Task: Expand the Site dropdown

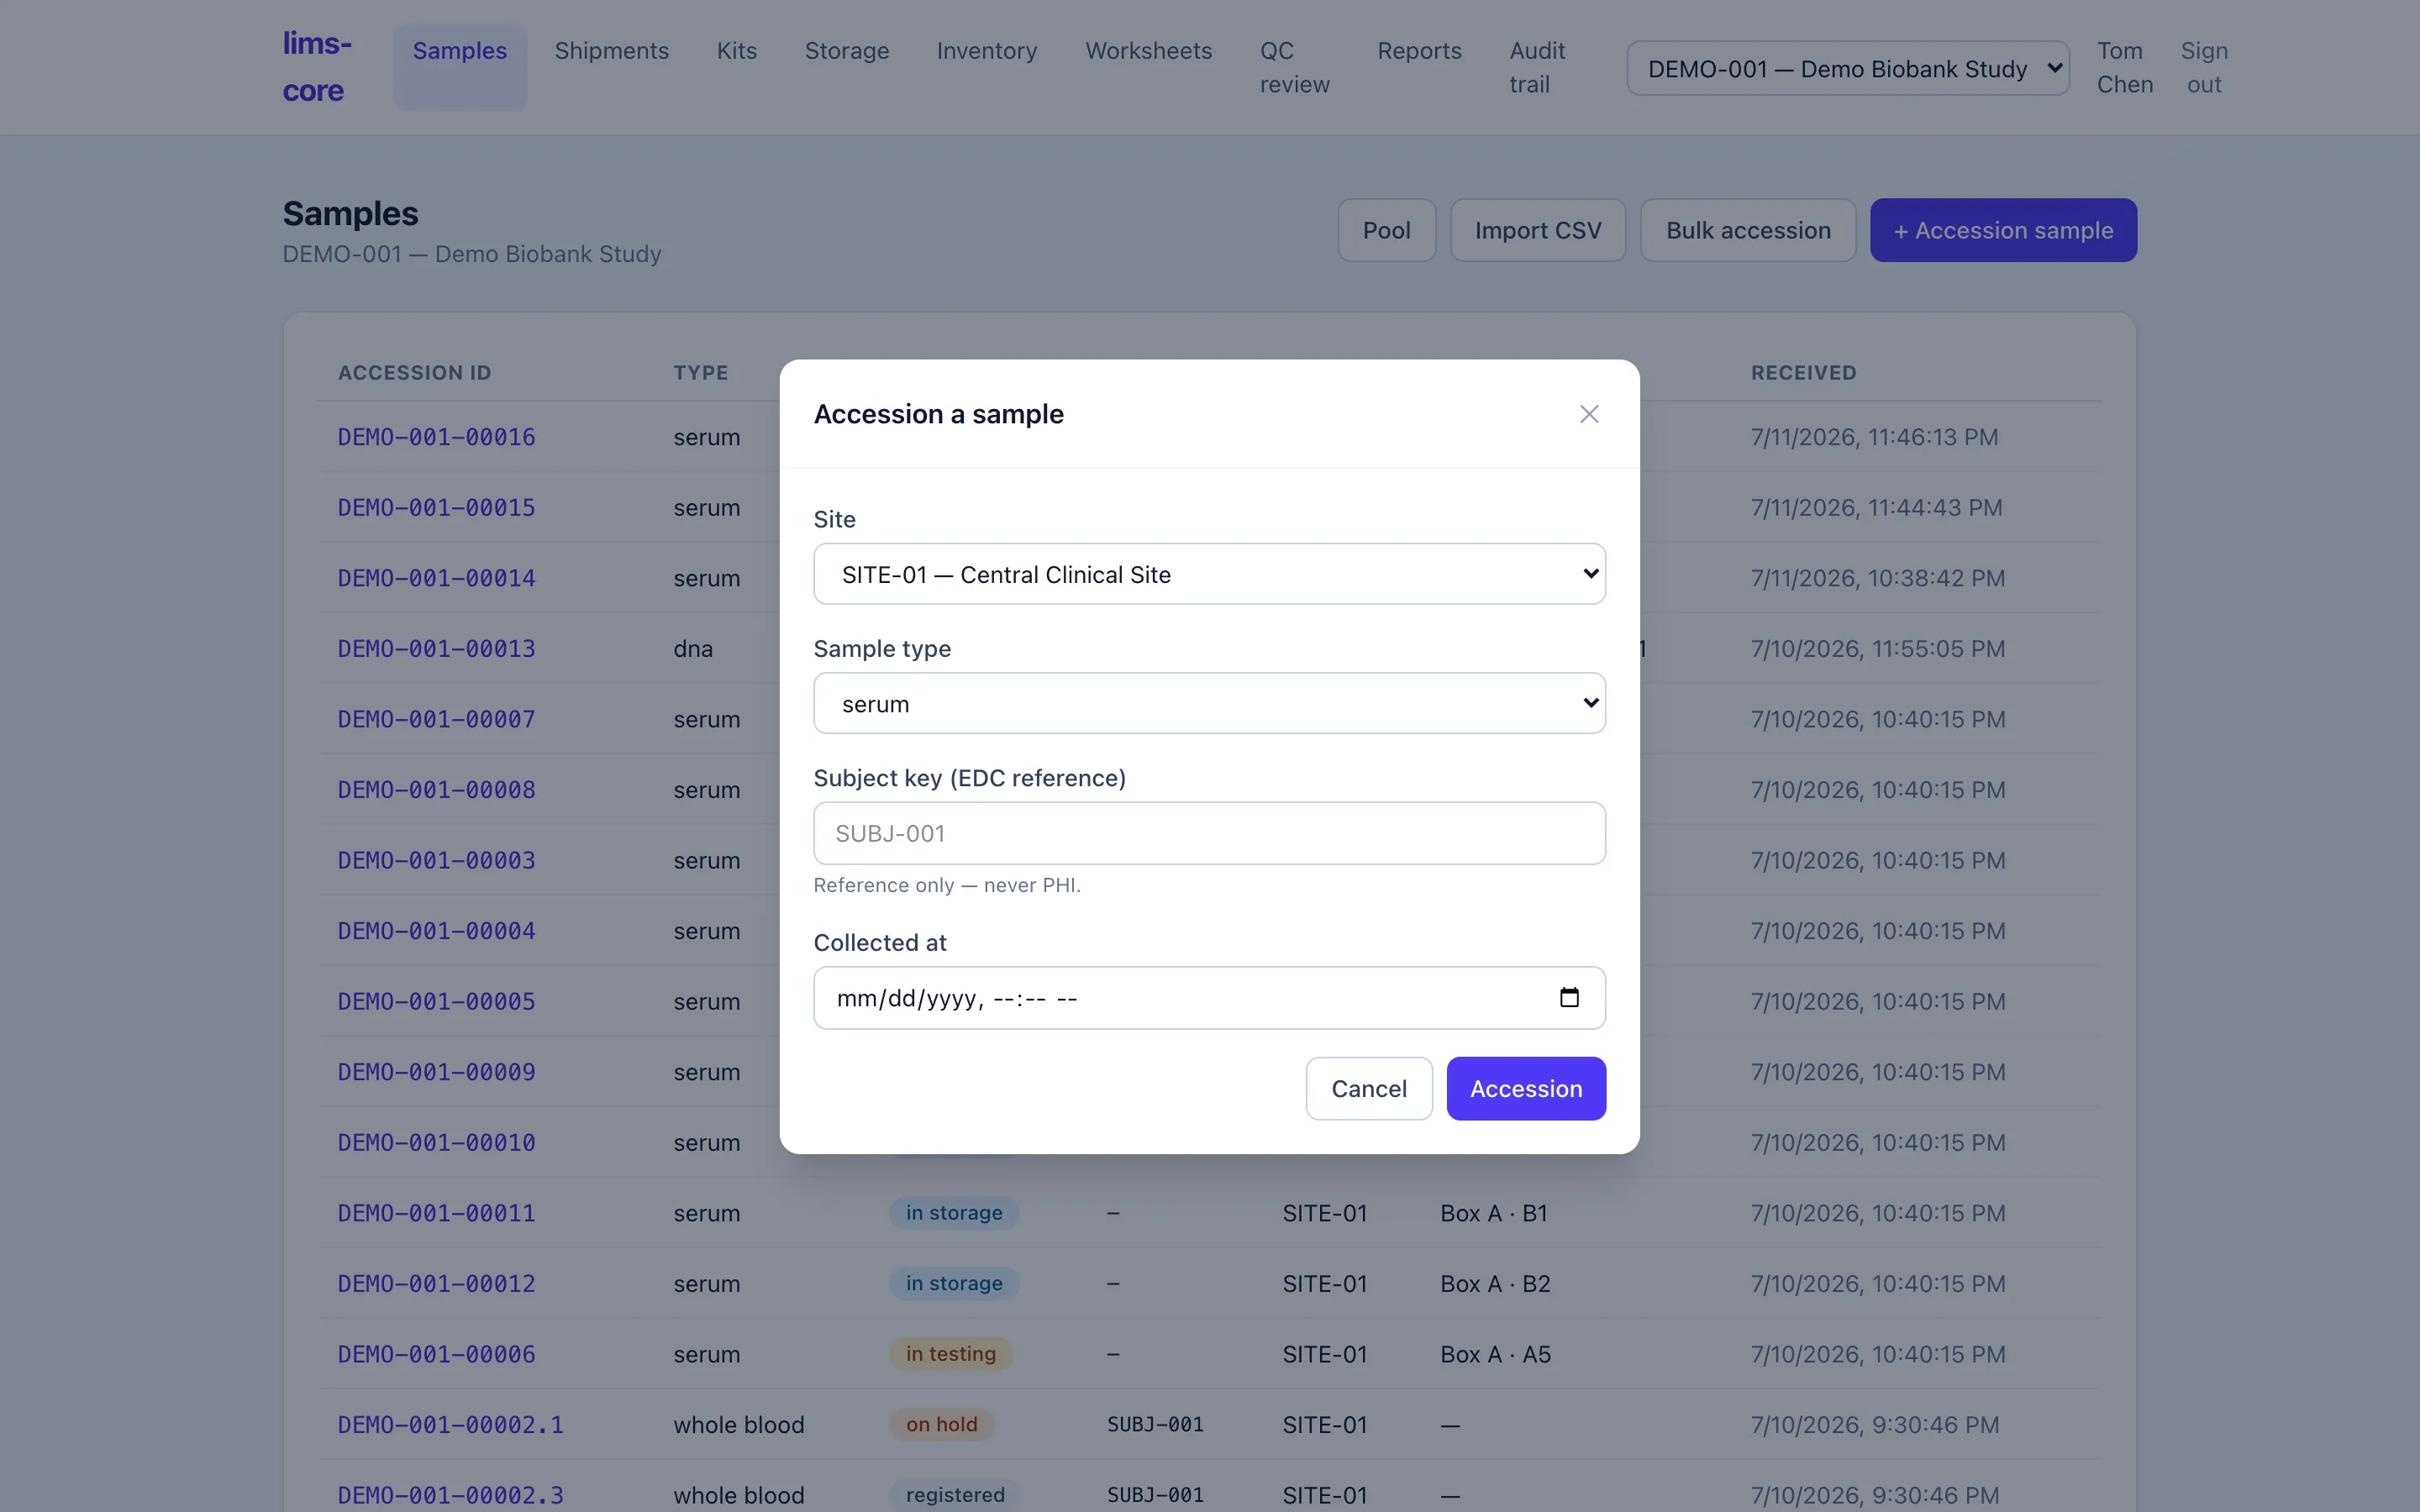Action: (x=1209, y=574)
